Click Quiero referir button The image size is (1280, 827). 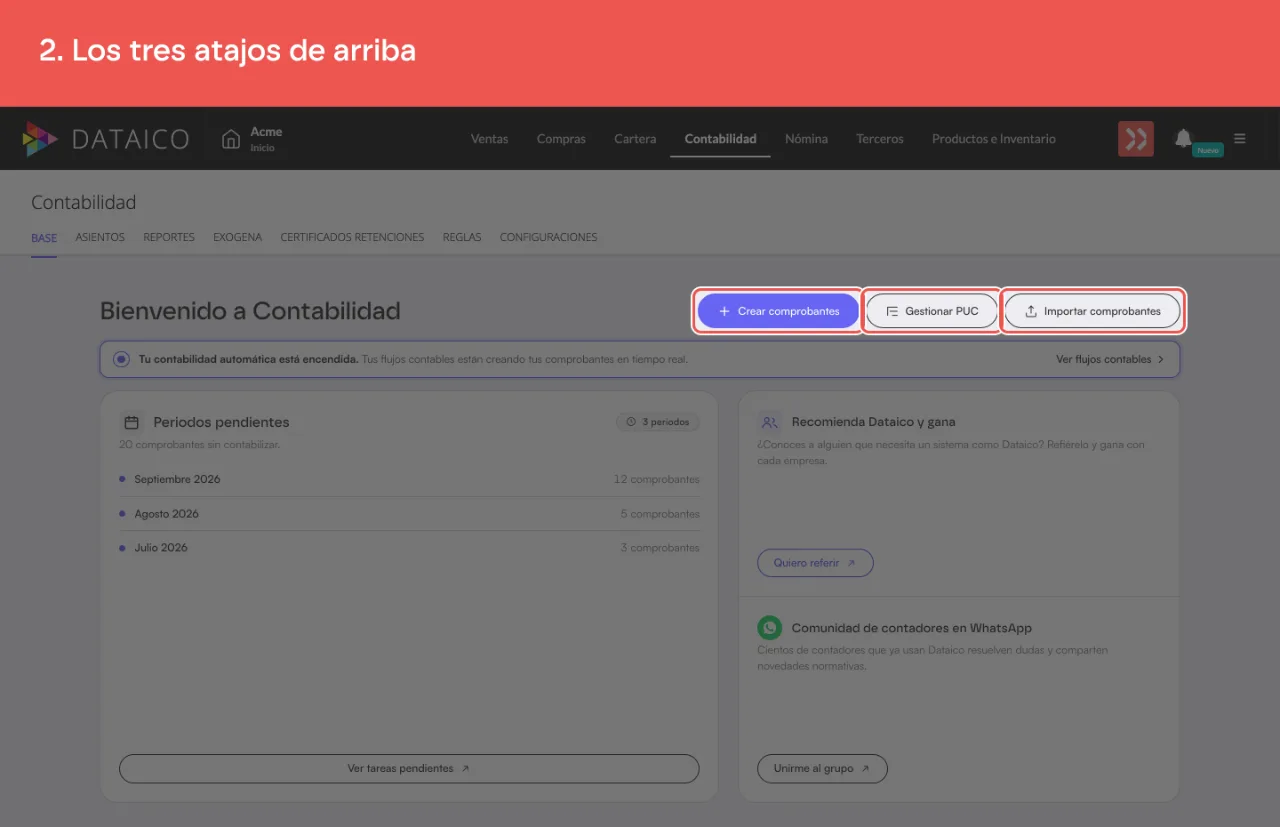[815, 563]
